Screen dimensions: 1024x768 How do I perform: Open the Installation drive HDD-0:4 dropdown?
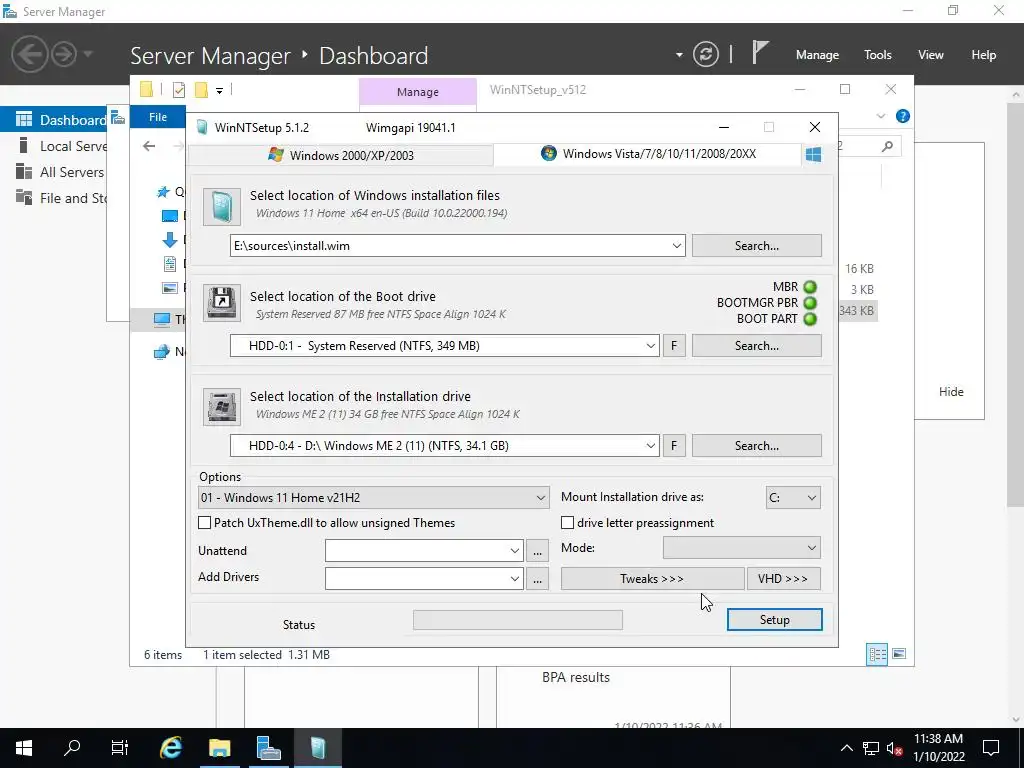(650, 445)
